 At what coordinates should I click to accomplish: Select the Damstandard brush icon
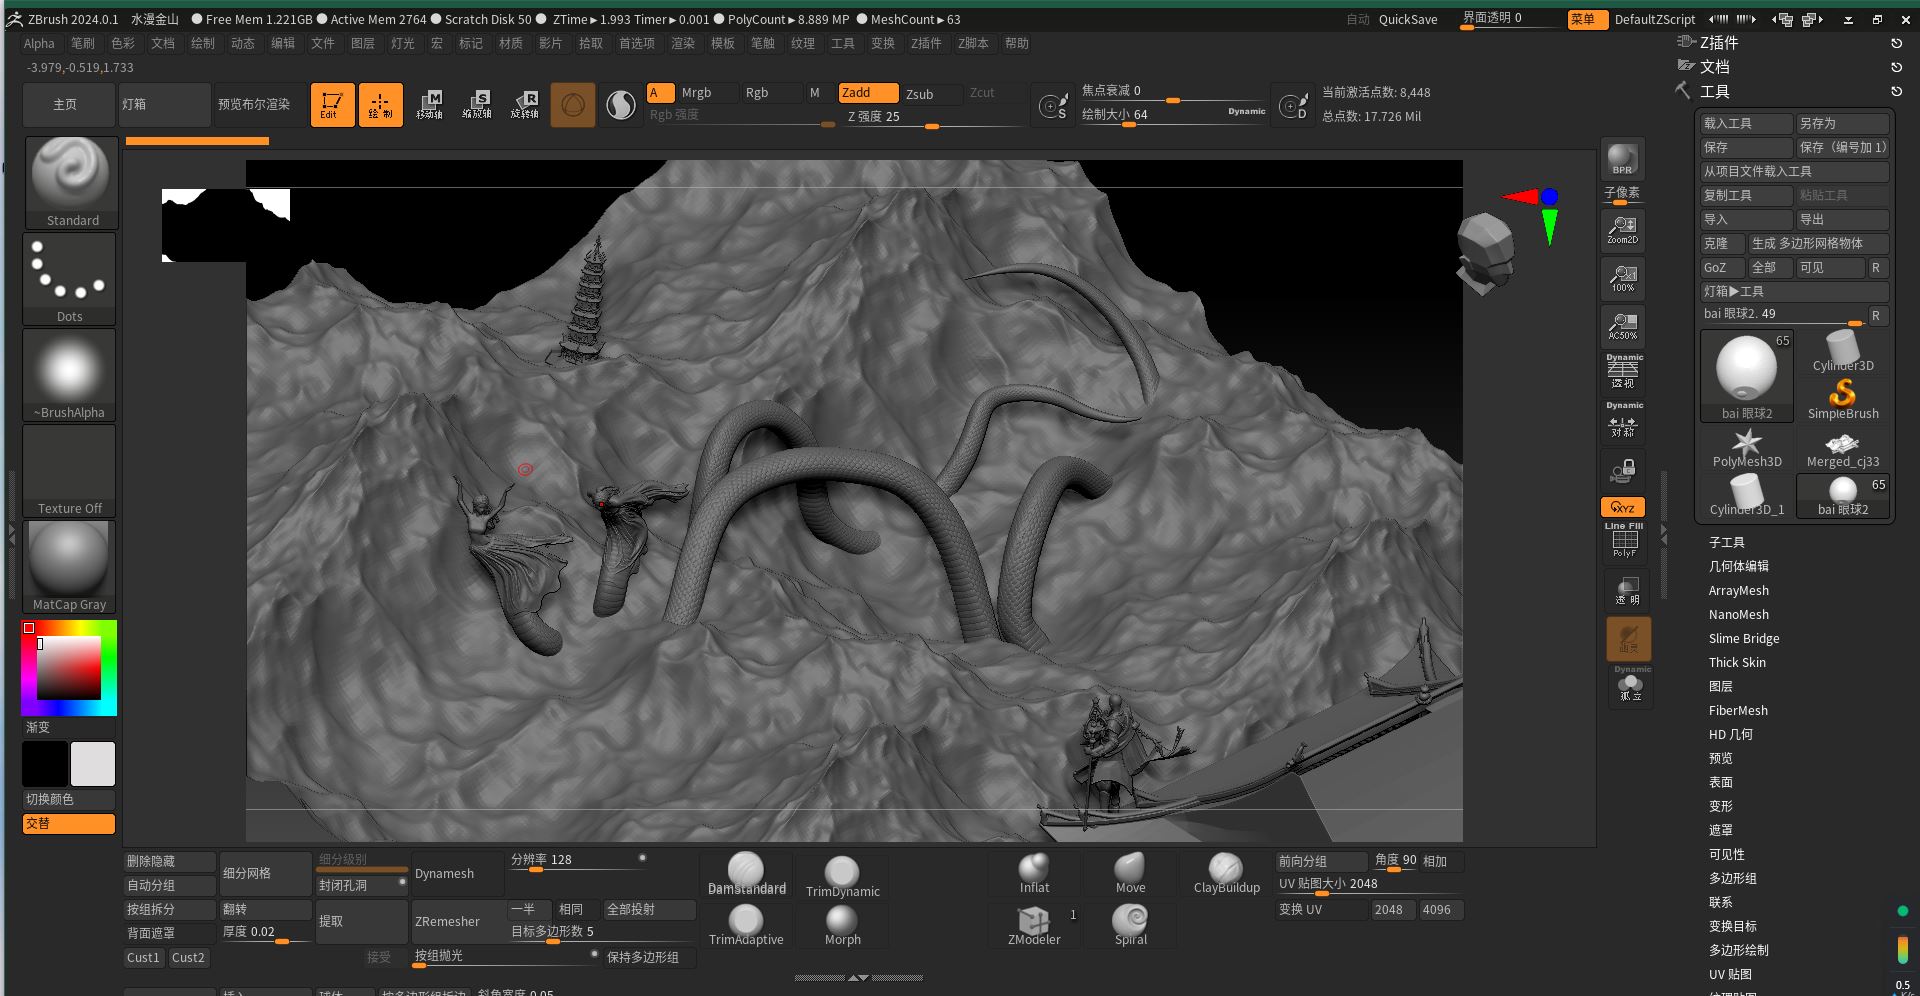pyautogui.click(x=746, y=870)
